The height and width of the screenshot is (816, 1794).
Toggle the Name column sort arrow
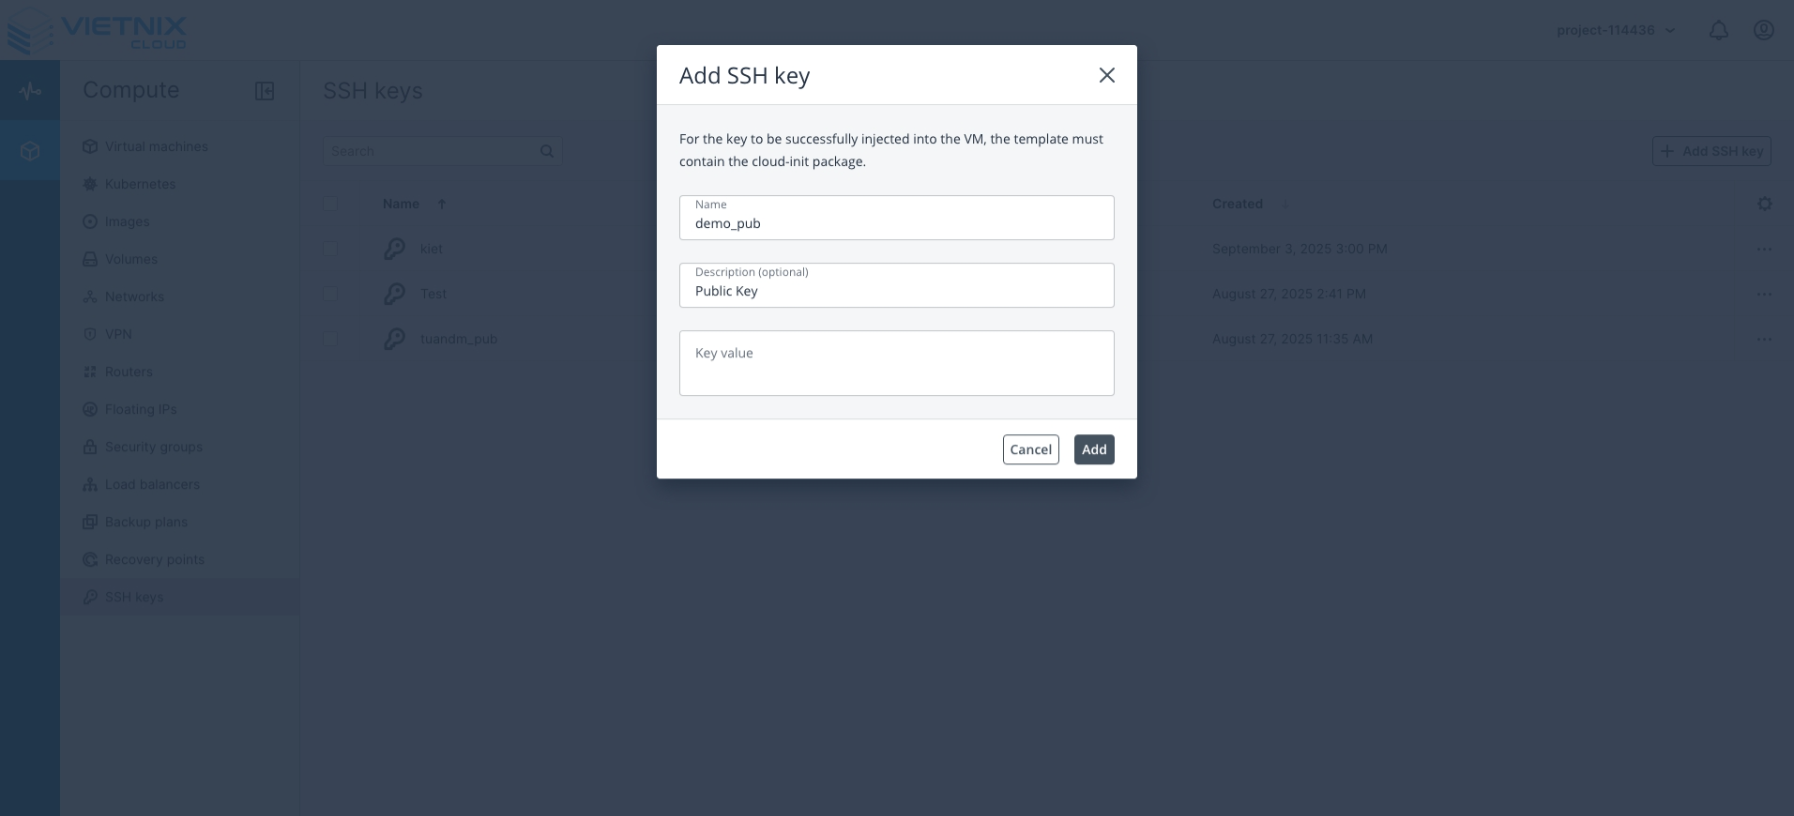pyautogui.click(x=441, y=203)
